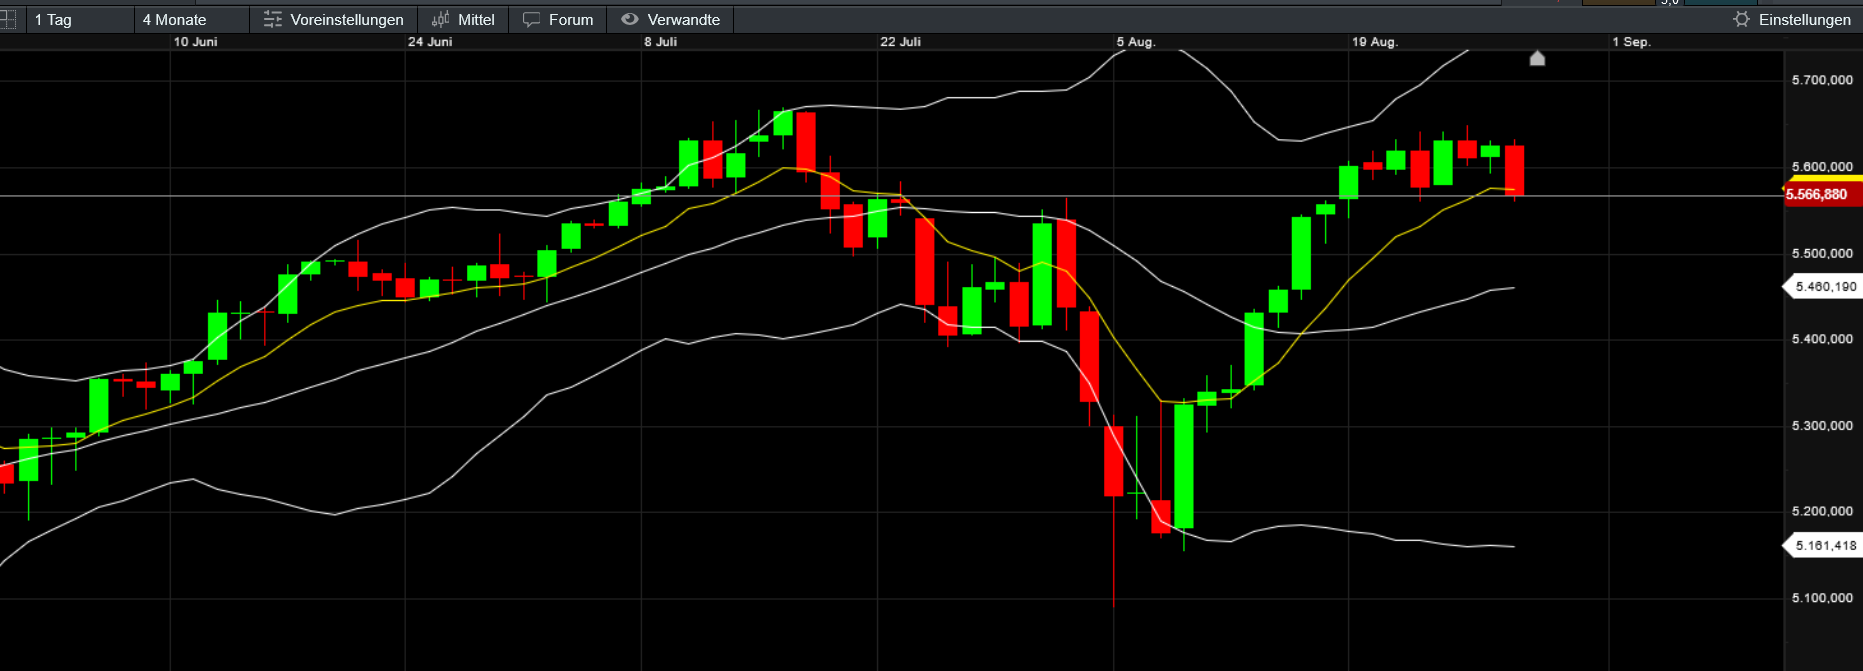Screen dimensions: 1863x671
Task: Click the red current price tag 5.566,880
Action: (x=1822, y=194)
